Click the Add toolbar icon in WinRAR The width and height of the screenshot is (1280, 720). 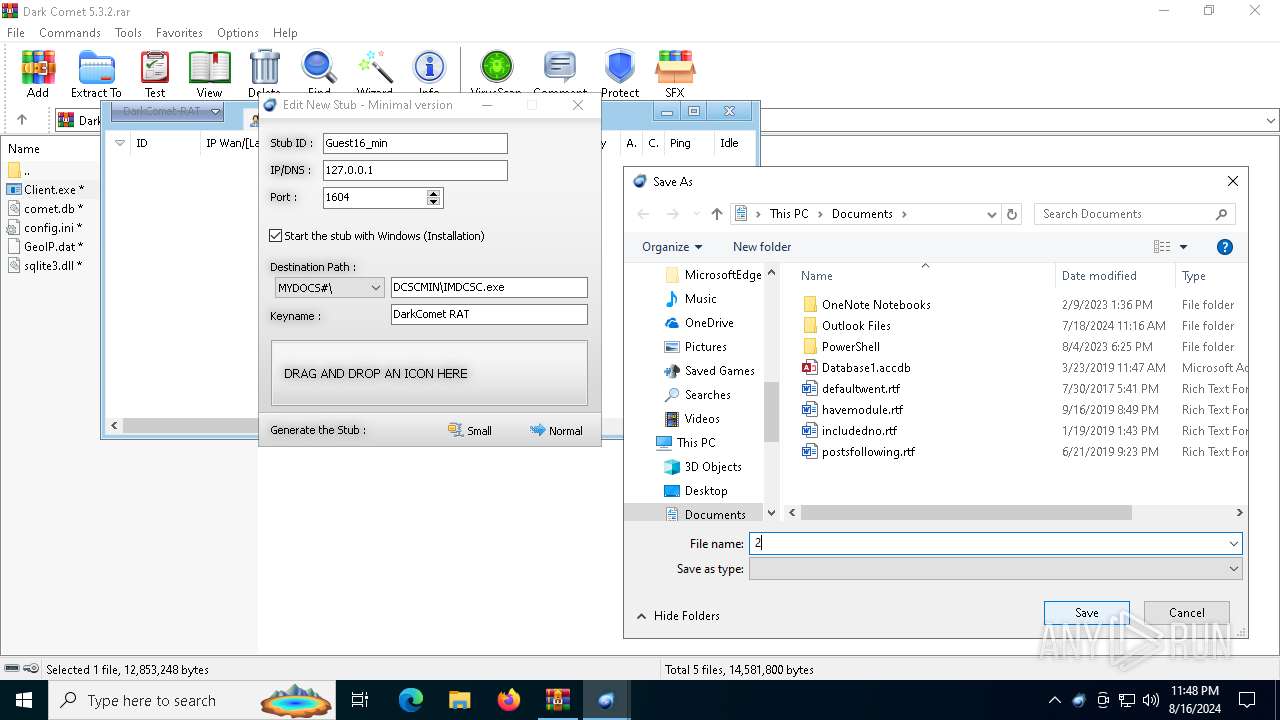tap(38, 74)
